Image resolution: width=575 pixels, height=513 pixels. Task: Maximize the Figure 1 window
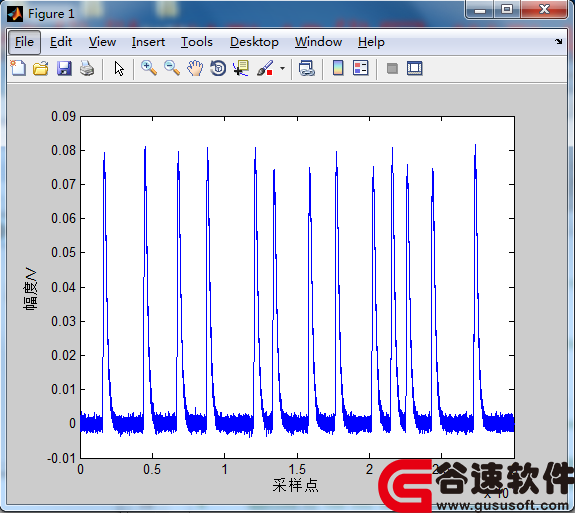(507, 9)
